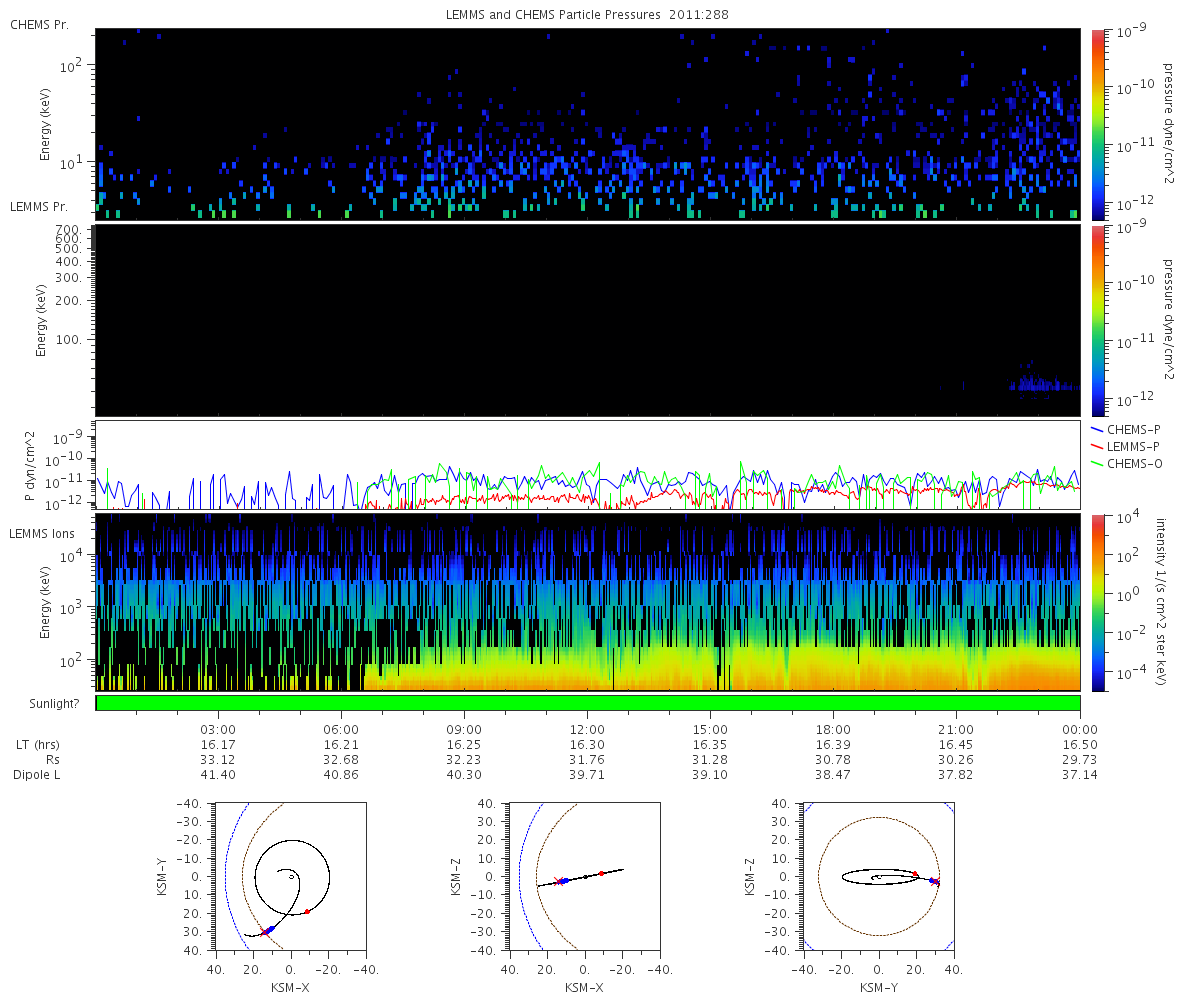The image size is (1200, 1000).
Task: Click the LEMMS Ions intensity color bar
Action: (1099, 602)
